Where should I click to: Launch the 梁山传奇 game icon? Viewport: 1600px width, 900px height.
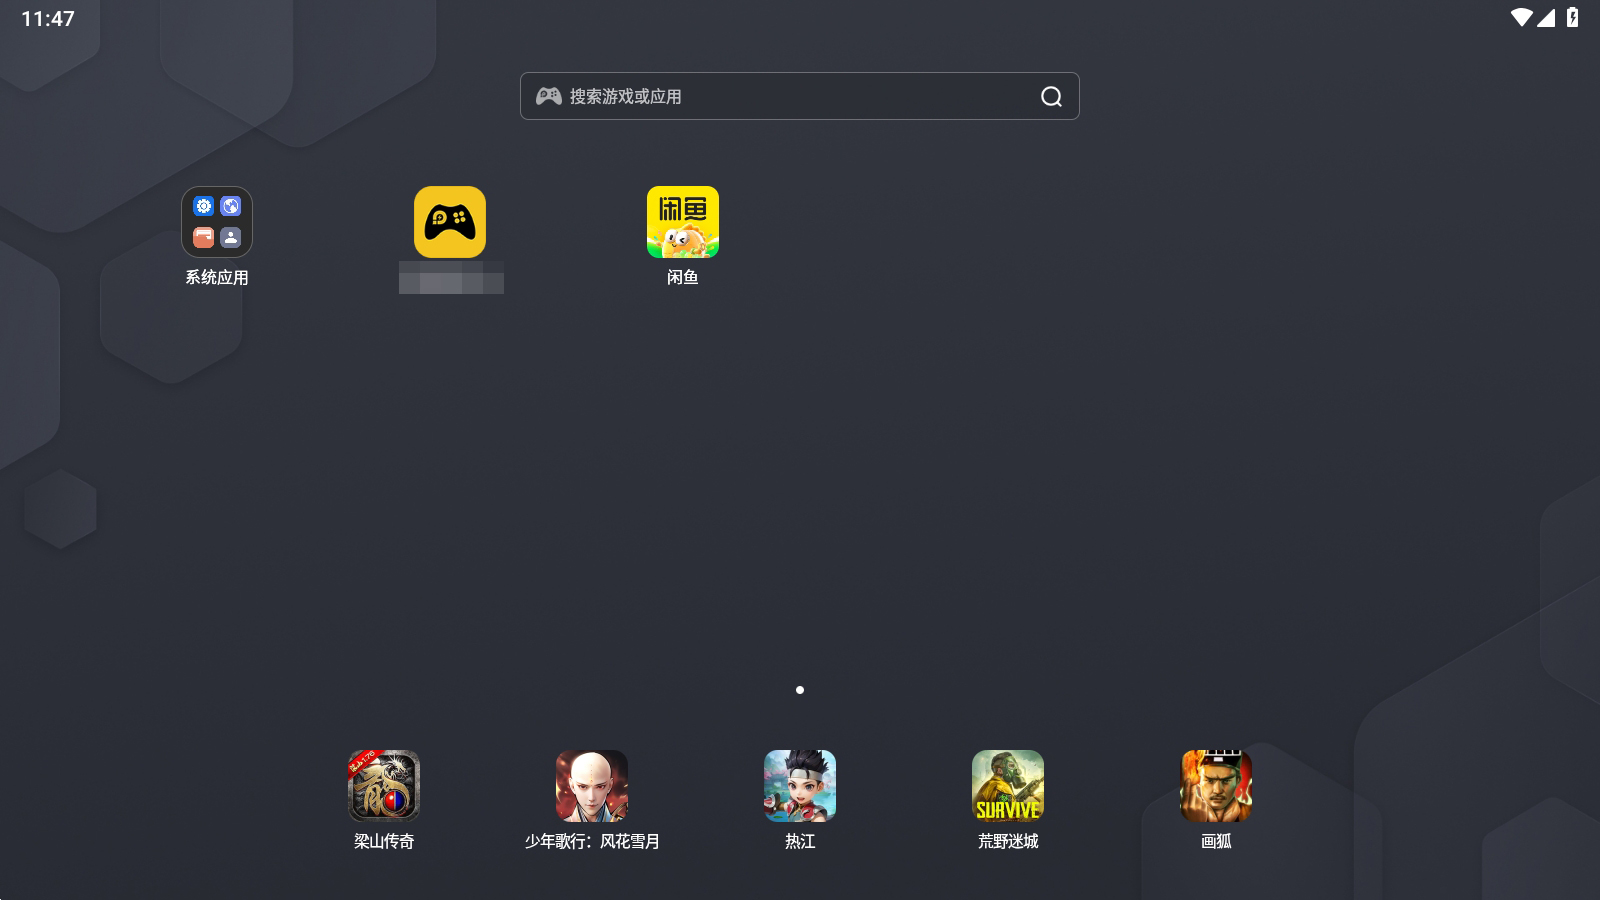coord(384,786)
